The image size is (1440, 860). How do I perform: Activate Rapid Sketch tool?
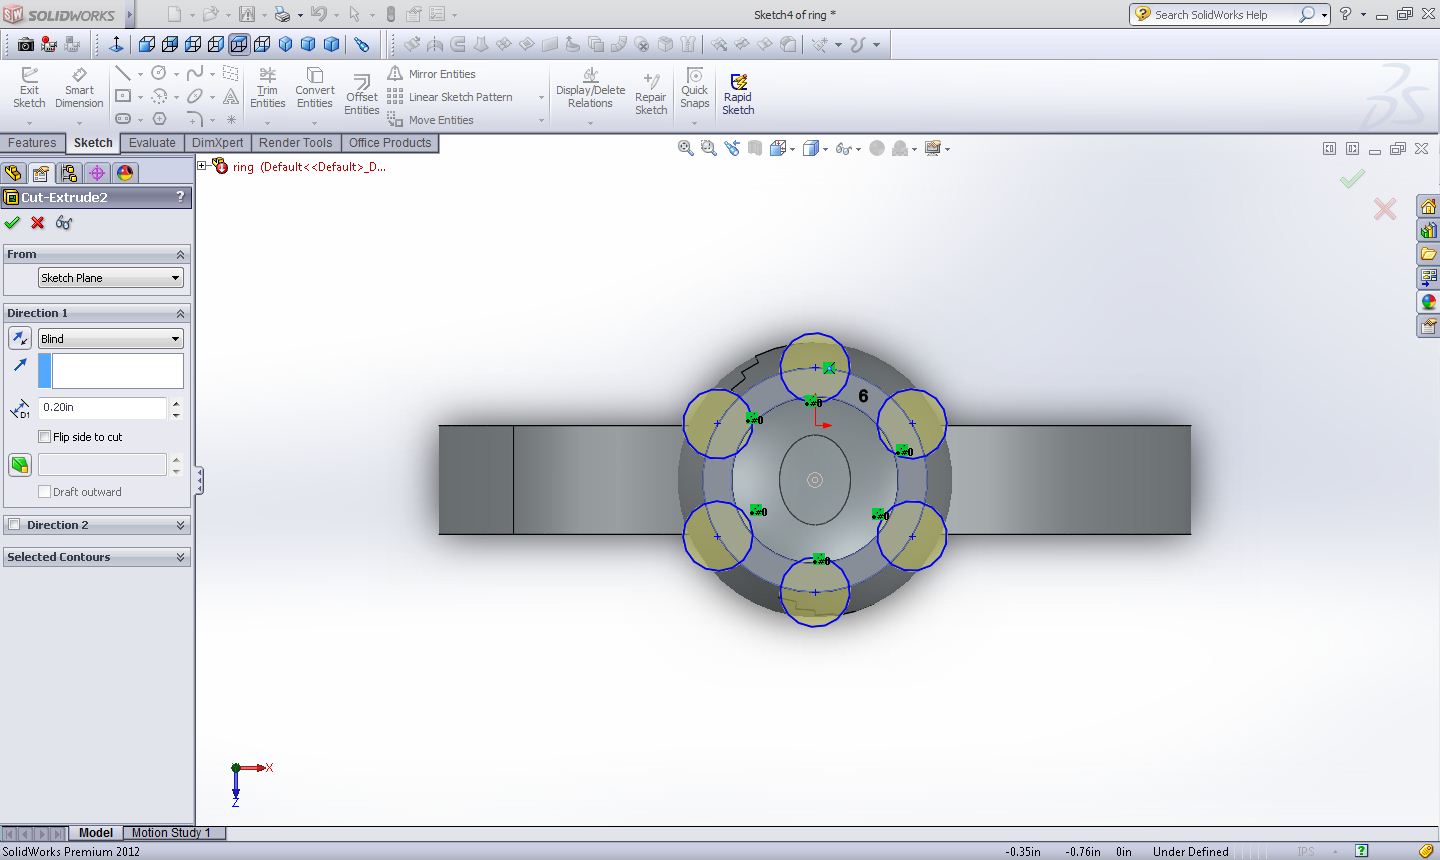click(x=738, y=95)
